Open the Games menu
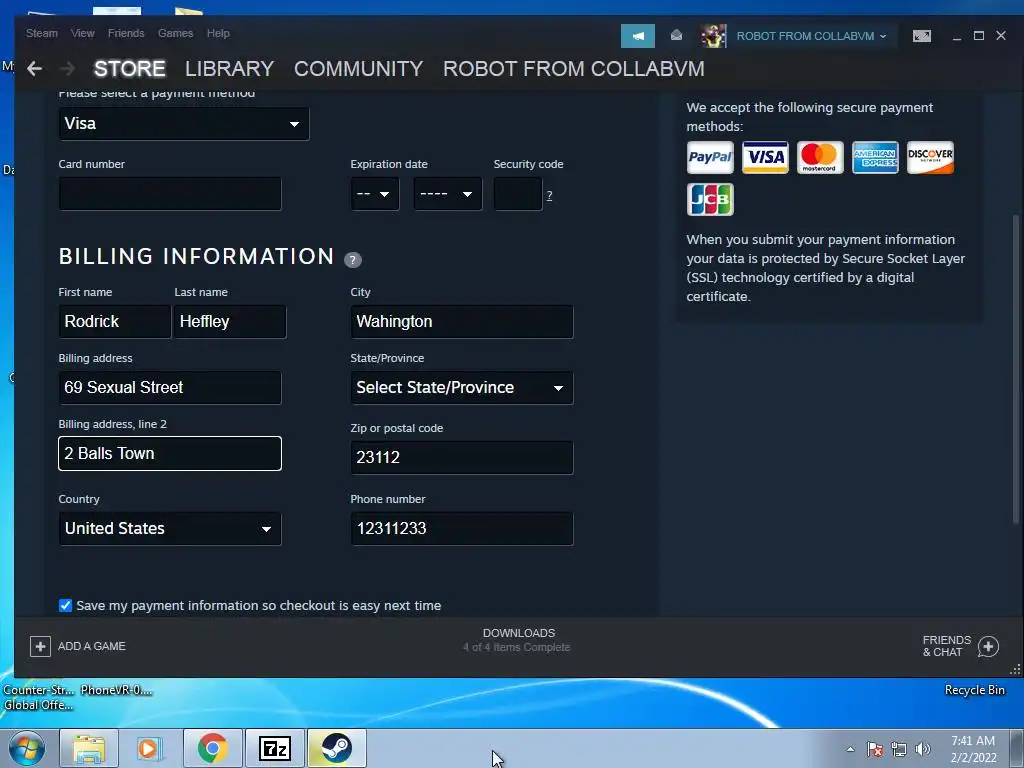The width and height of the screenshot is (1024, 768). (176, 33)
